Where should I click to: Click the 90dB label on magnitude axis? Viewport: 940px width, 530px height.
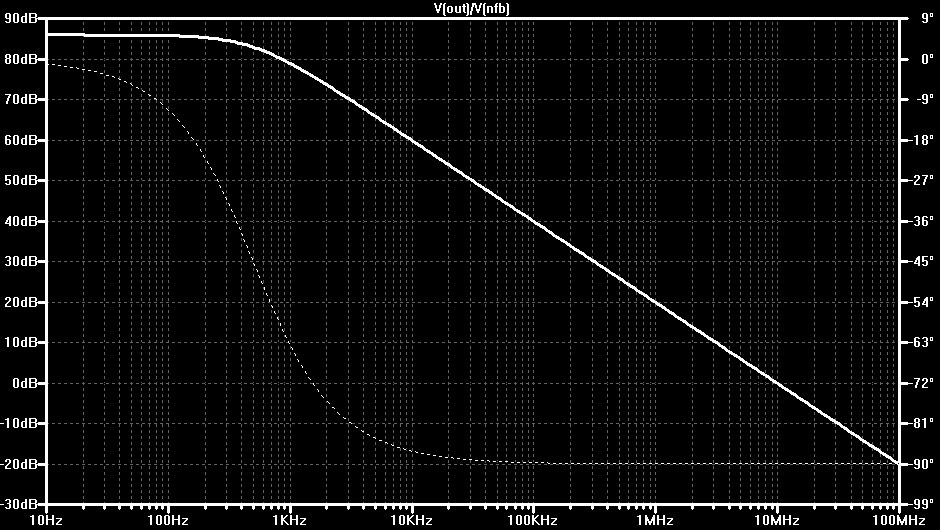tap(21, 18)
